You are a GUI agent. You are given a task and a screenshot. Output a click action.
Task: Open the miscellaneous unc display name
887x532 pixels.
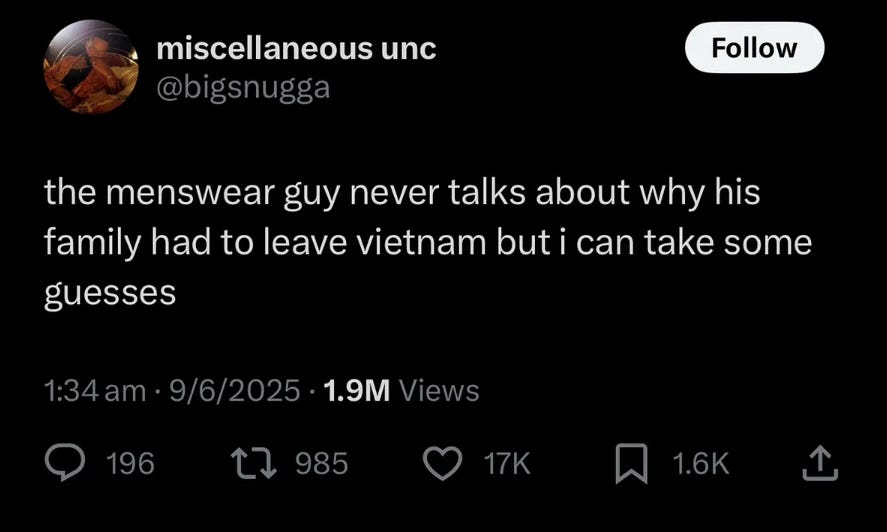click(x=296, y=49)
